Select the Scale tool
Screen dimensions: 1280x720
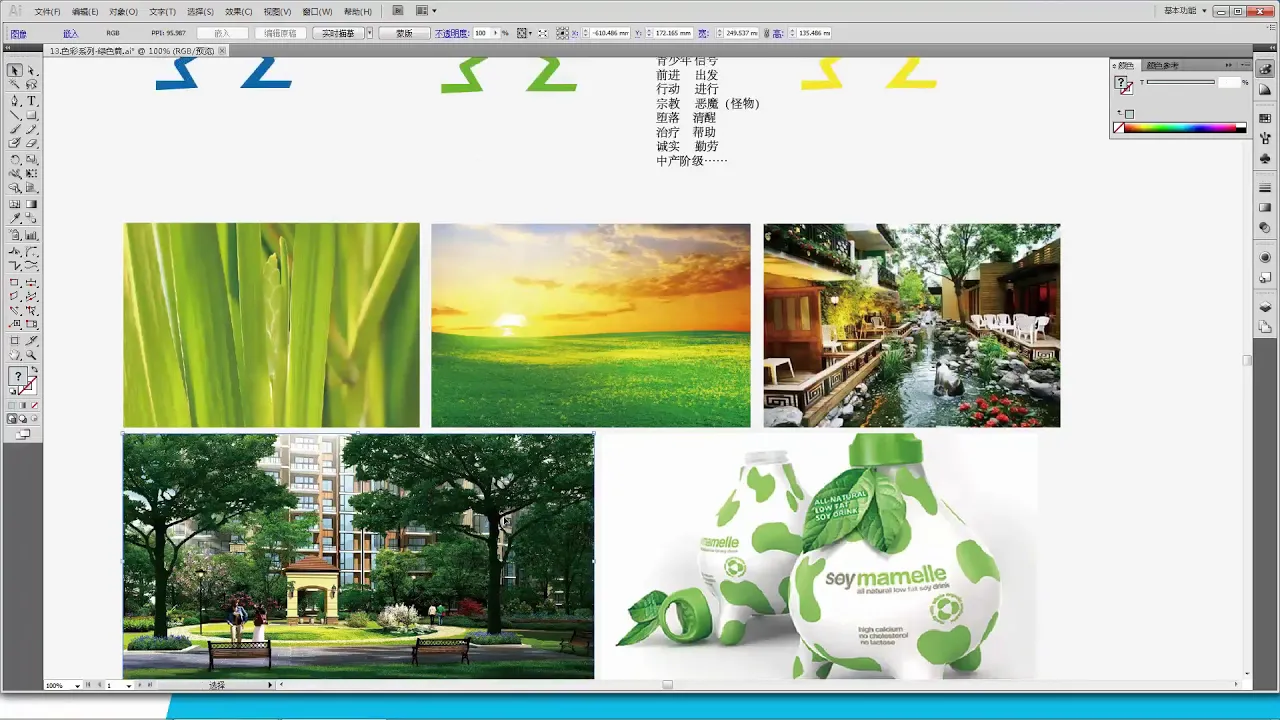(x=31, y=159)
